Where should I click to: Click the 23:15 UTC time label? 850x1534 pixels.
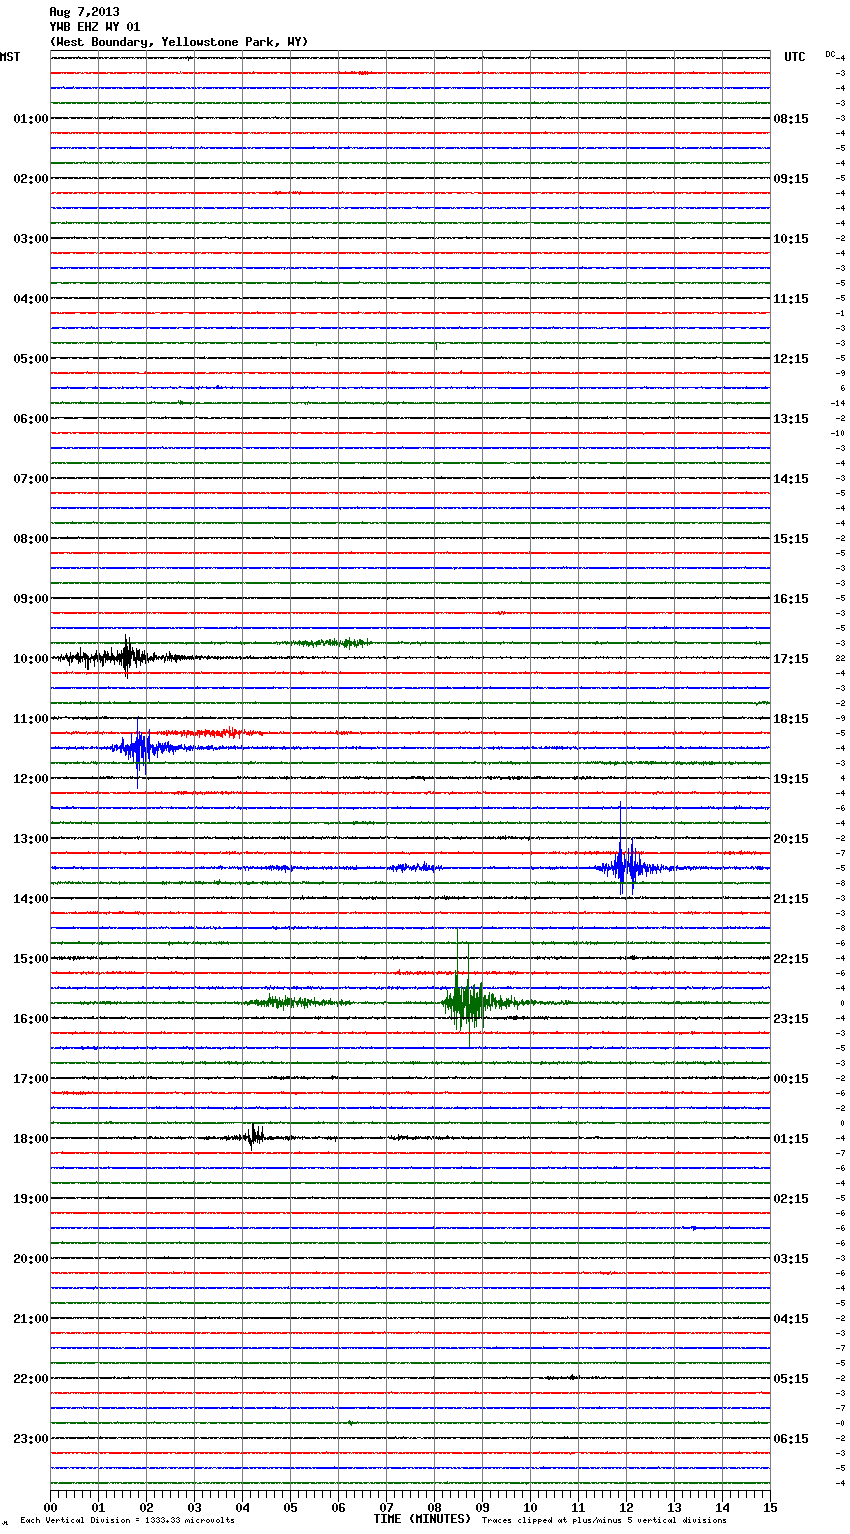[x=791, y=1019]
